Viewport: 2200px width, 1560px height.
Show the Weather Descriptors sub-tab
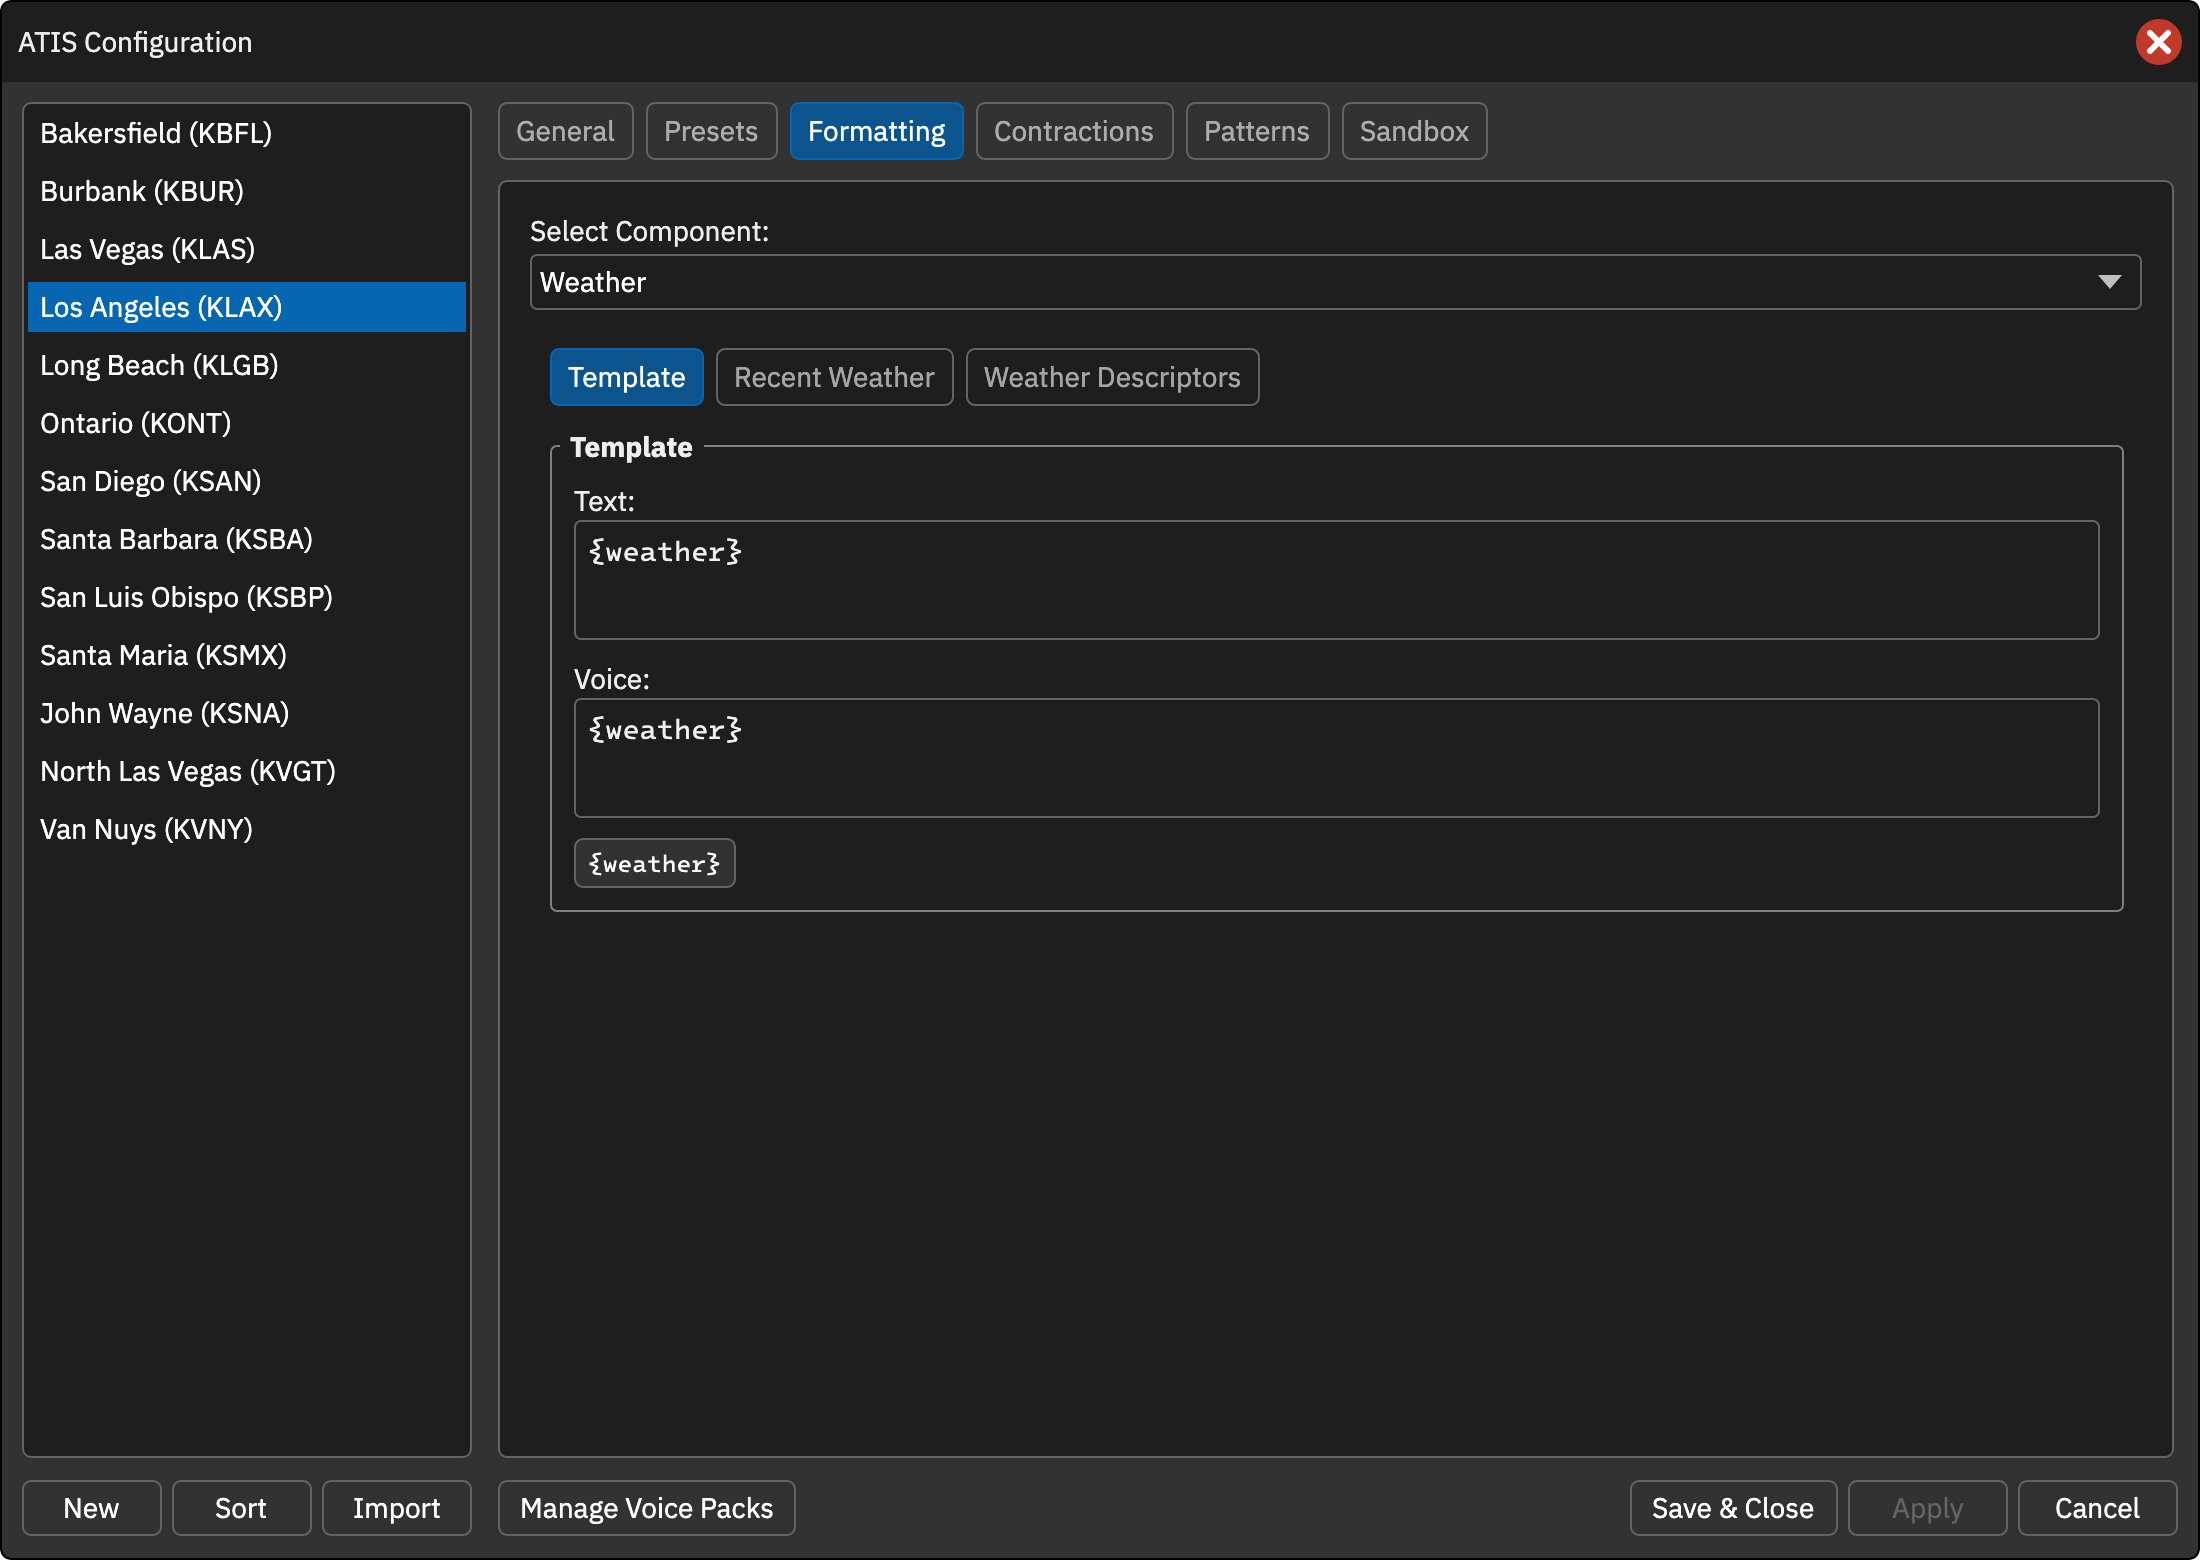pos(1112,377)
